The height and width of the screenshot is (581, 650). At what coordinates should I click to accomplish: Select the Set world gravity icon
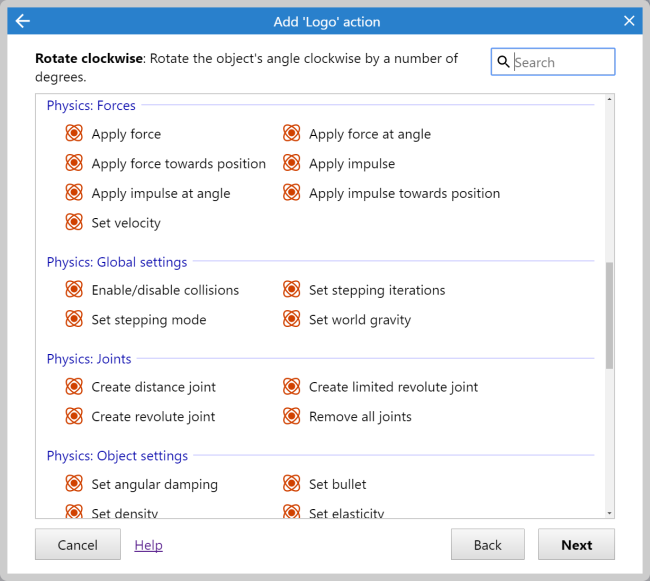click(291, 320)
